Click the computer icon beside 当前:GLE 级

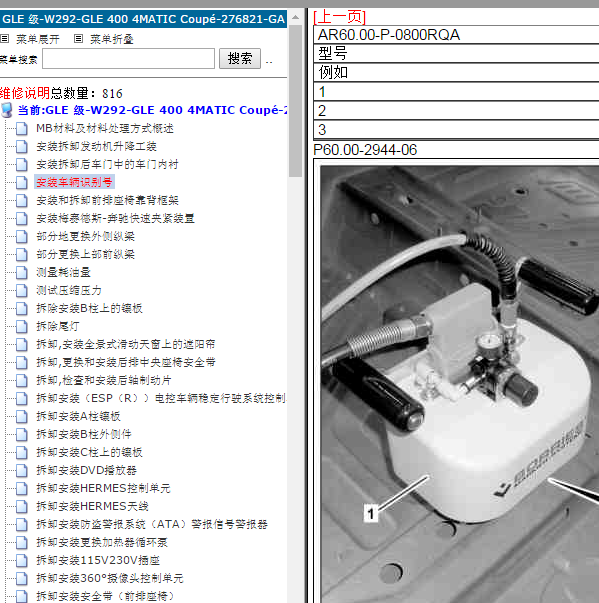[x=7, y=110]
